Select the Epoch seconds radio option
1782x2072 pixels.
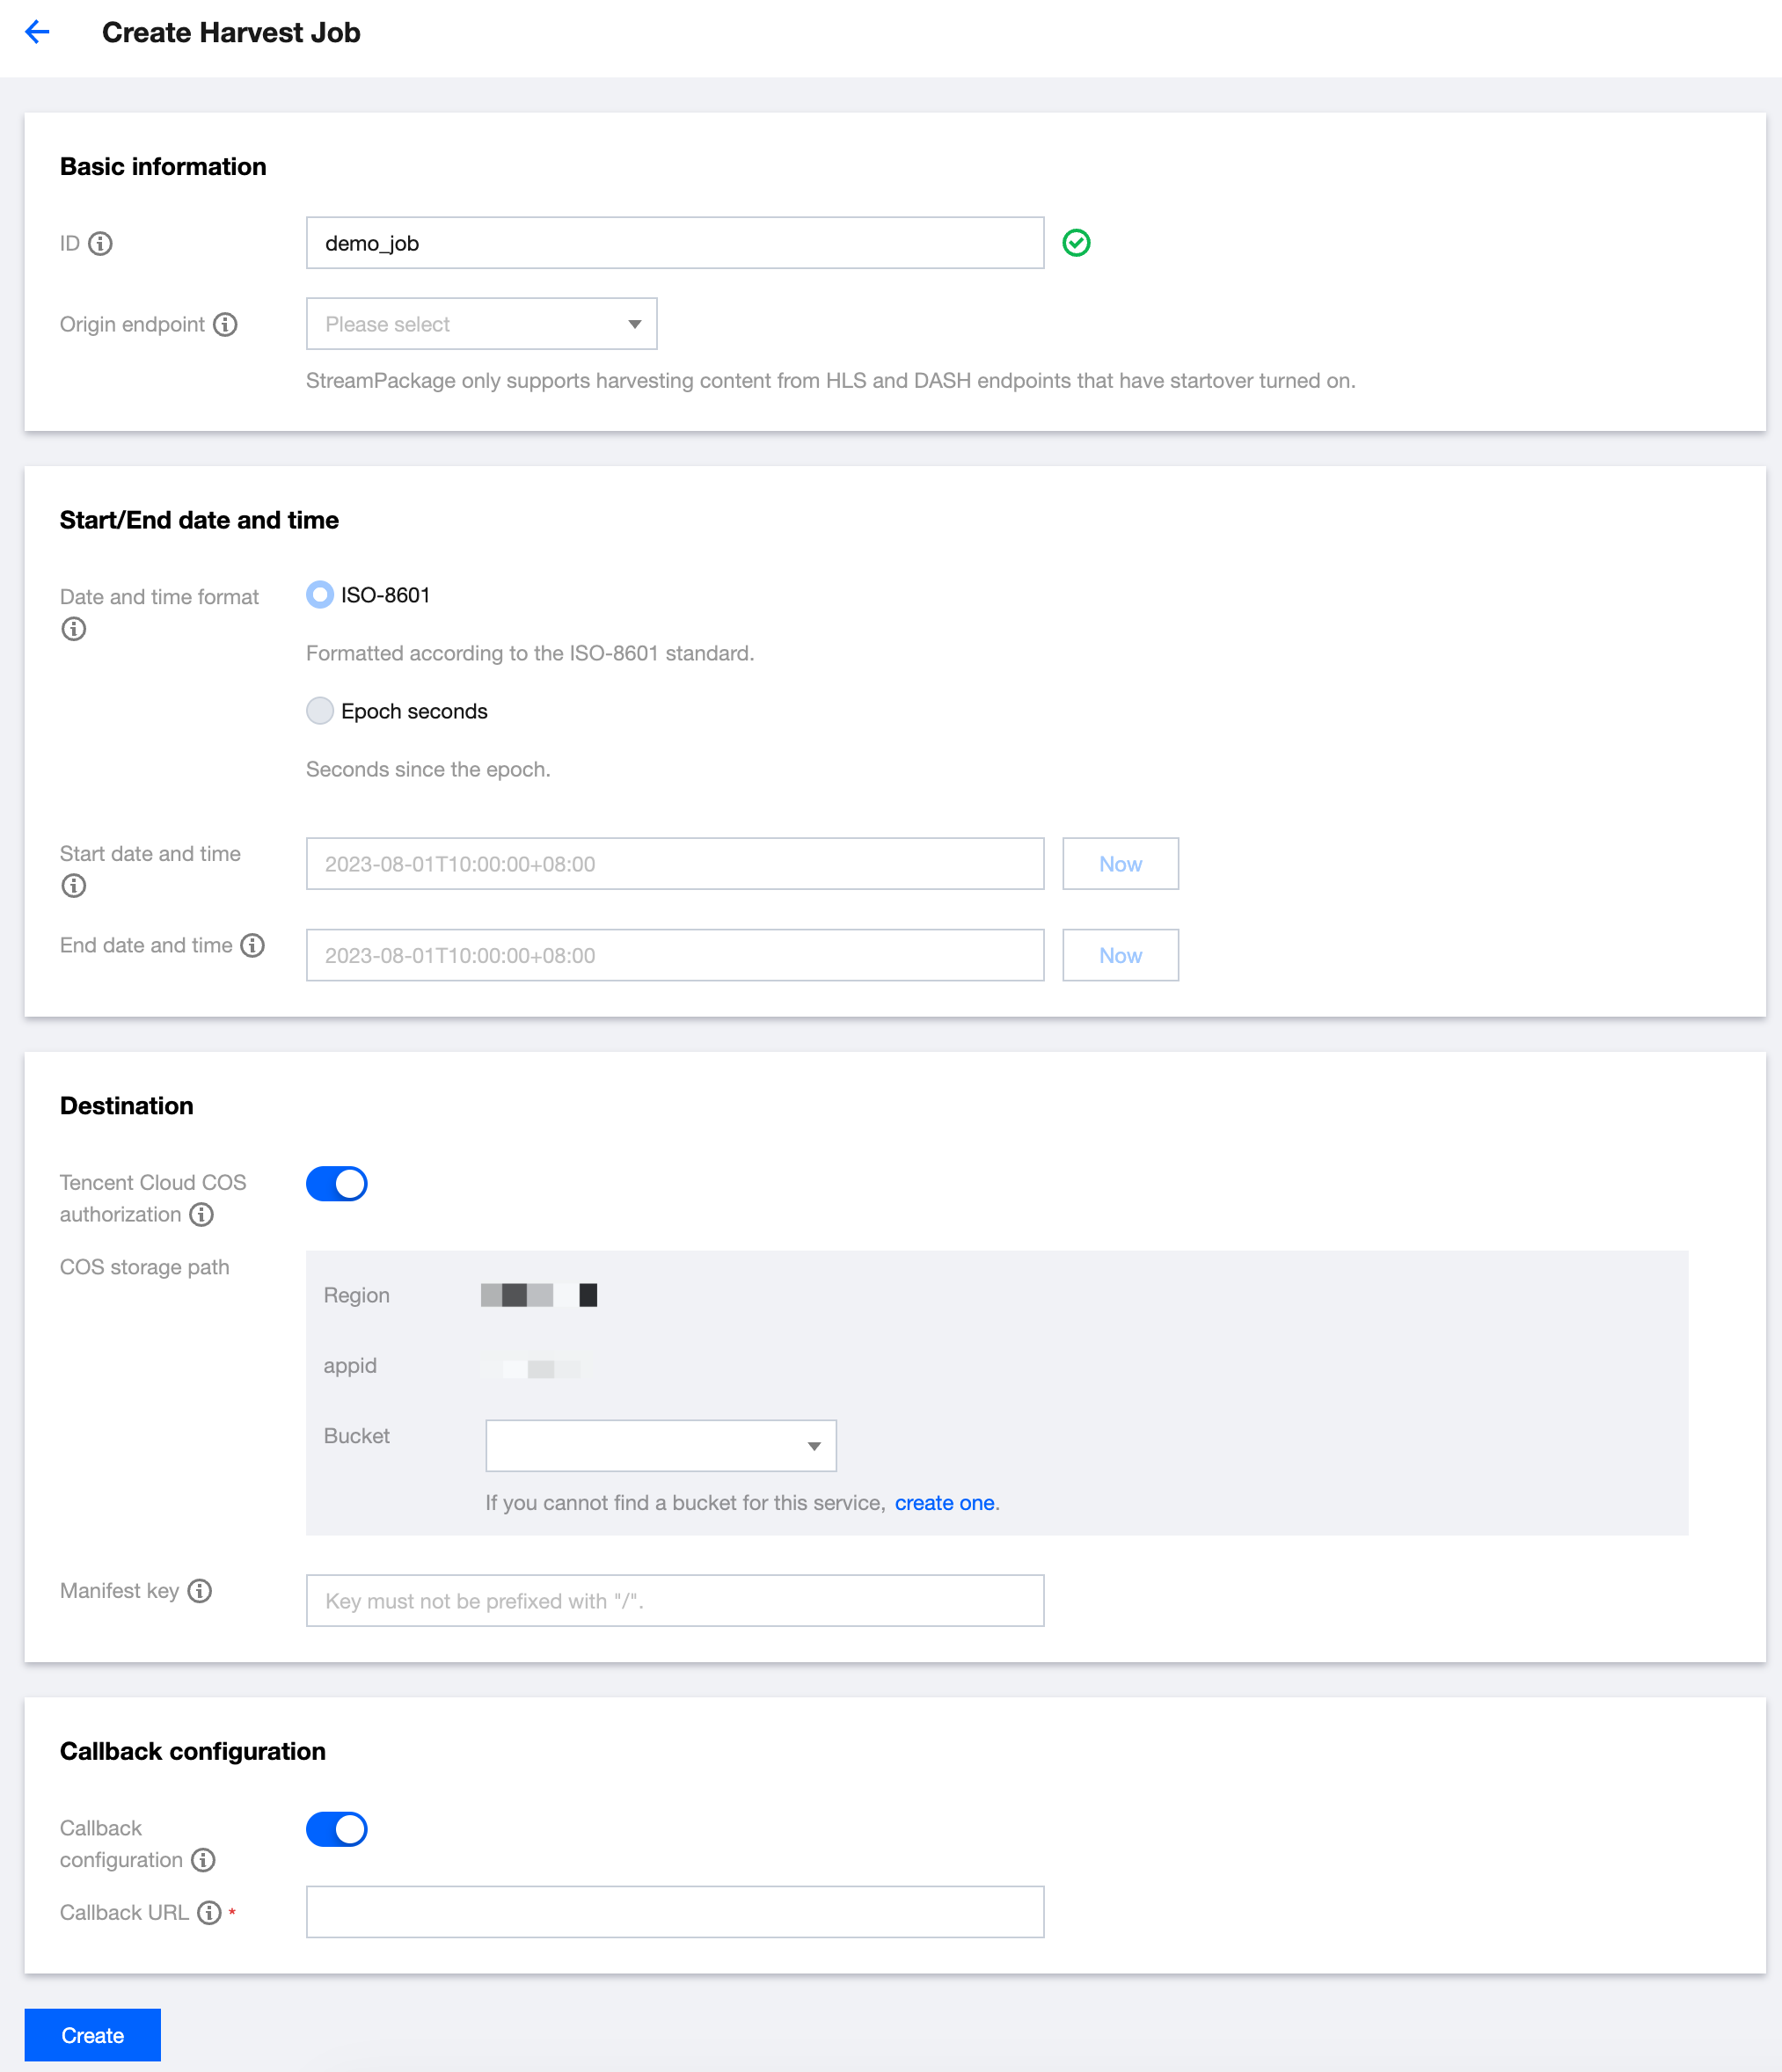tap(320, 711)
